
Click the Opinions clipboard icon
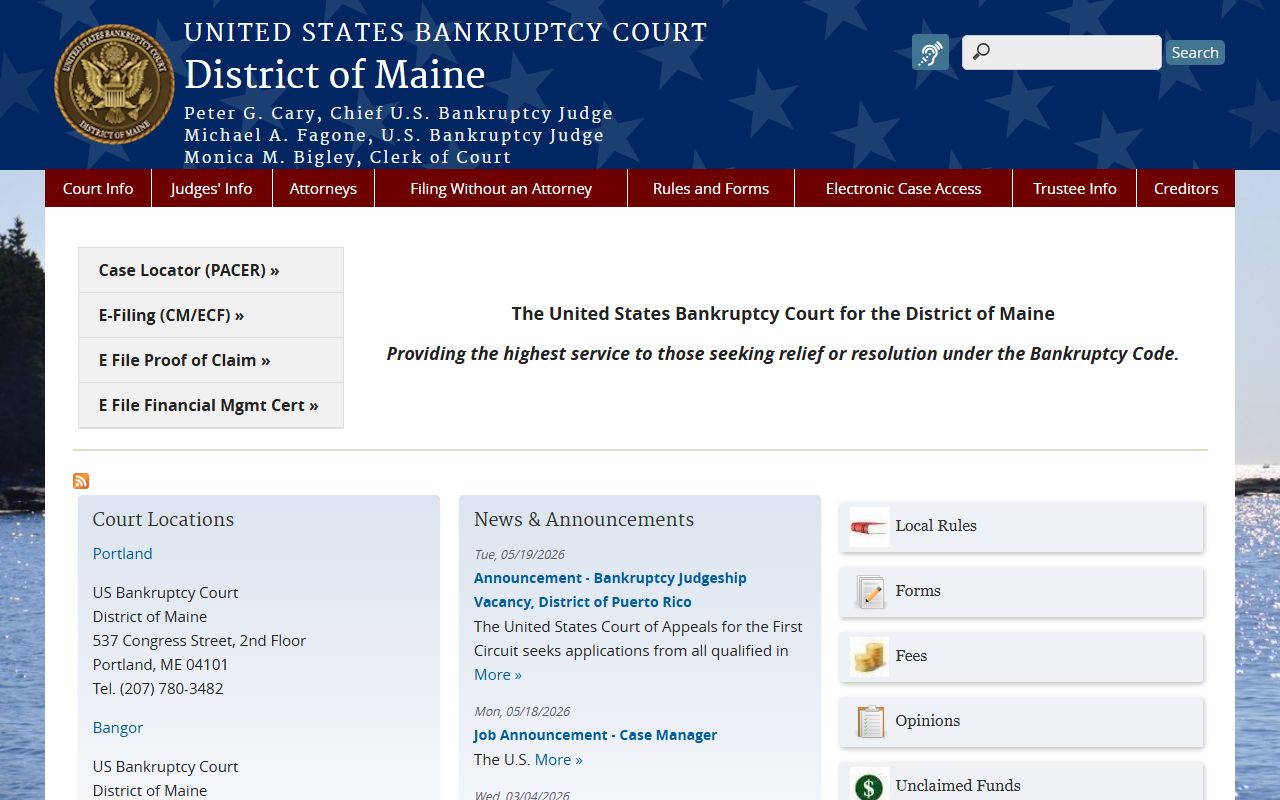pos(869,722)
